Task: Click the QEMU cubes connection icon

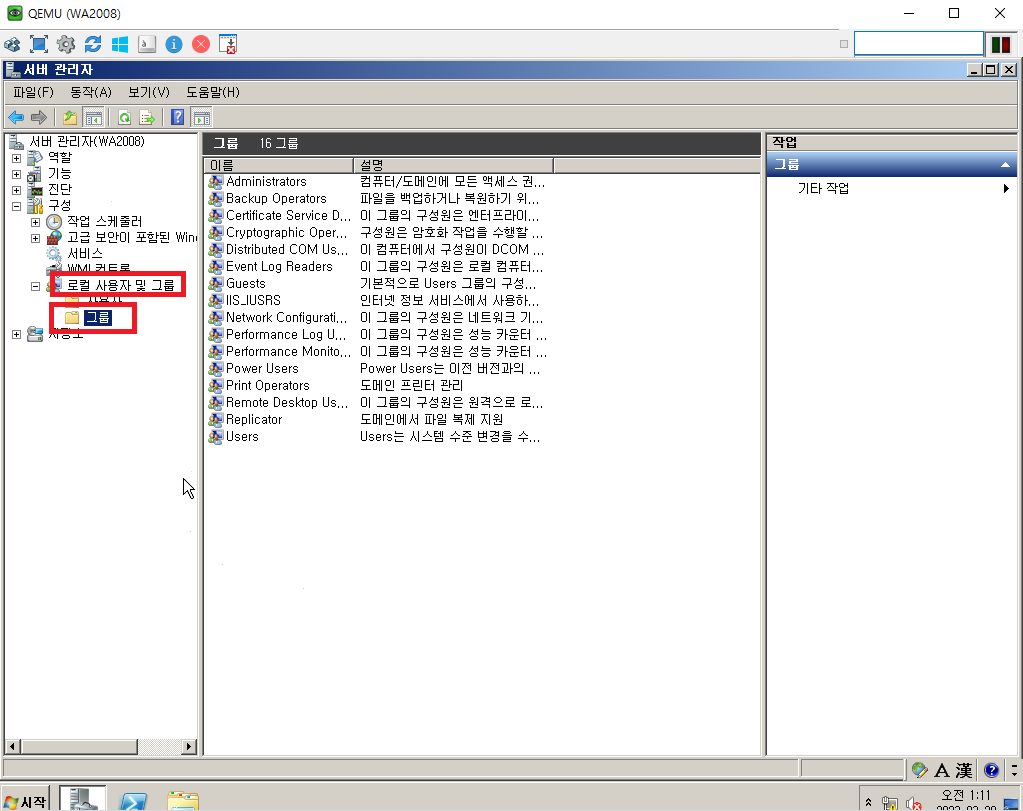Action: (x=12, y=44)
